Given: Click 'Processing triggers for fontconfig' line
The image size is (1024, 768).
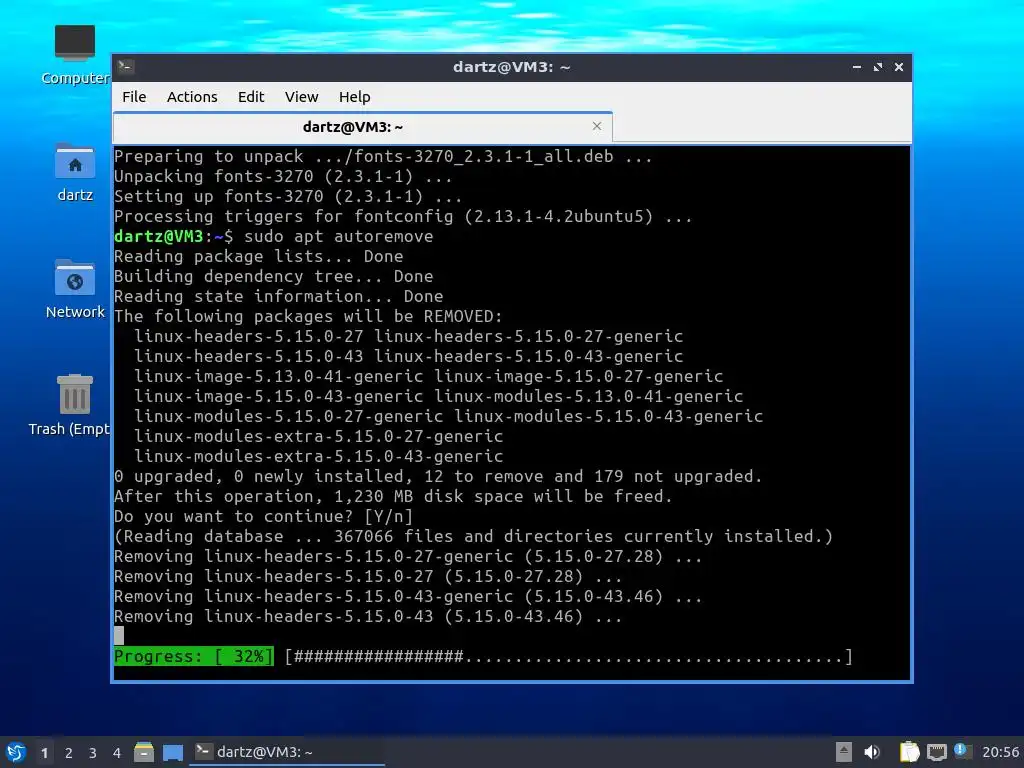Looking at the screenshot, I should [403, 216].
